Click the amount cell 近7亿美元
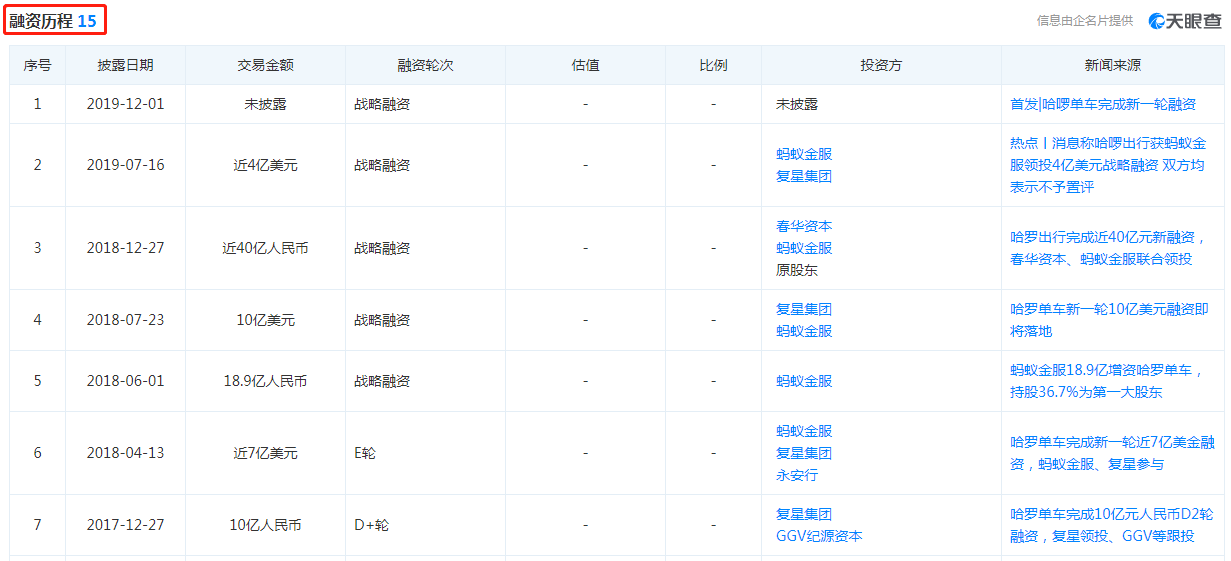 pos(265,453)
